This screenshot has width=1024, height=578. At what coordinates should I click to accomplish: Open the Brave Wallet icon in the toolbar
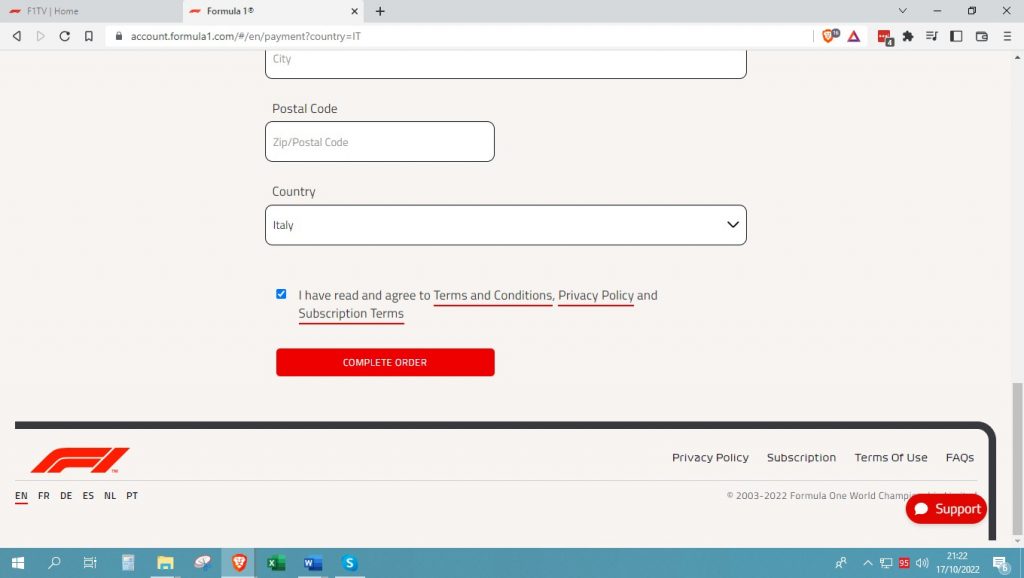[982, 36]
